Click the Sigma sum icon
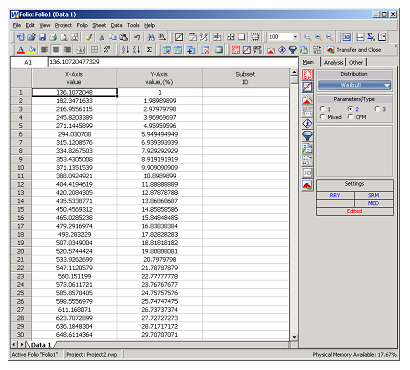Viewport: 410px width, 370px height. pyautogui.click(x=149, y=50)
